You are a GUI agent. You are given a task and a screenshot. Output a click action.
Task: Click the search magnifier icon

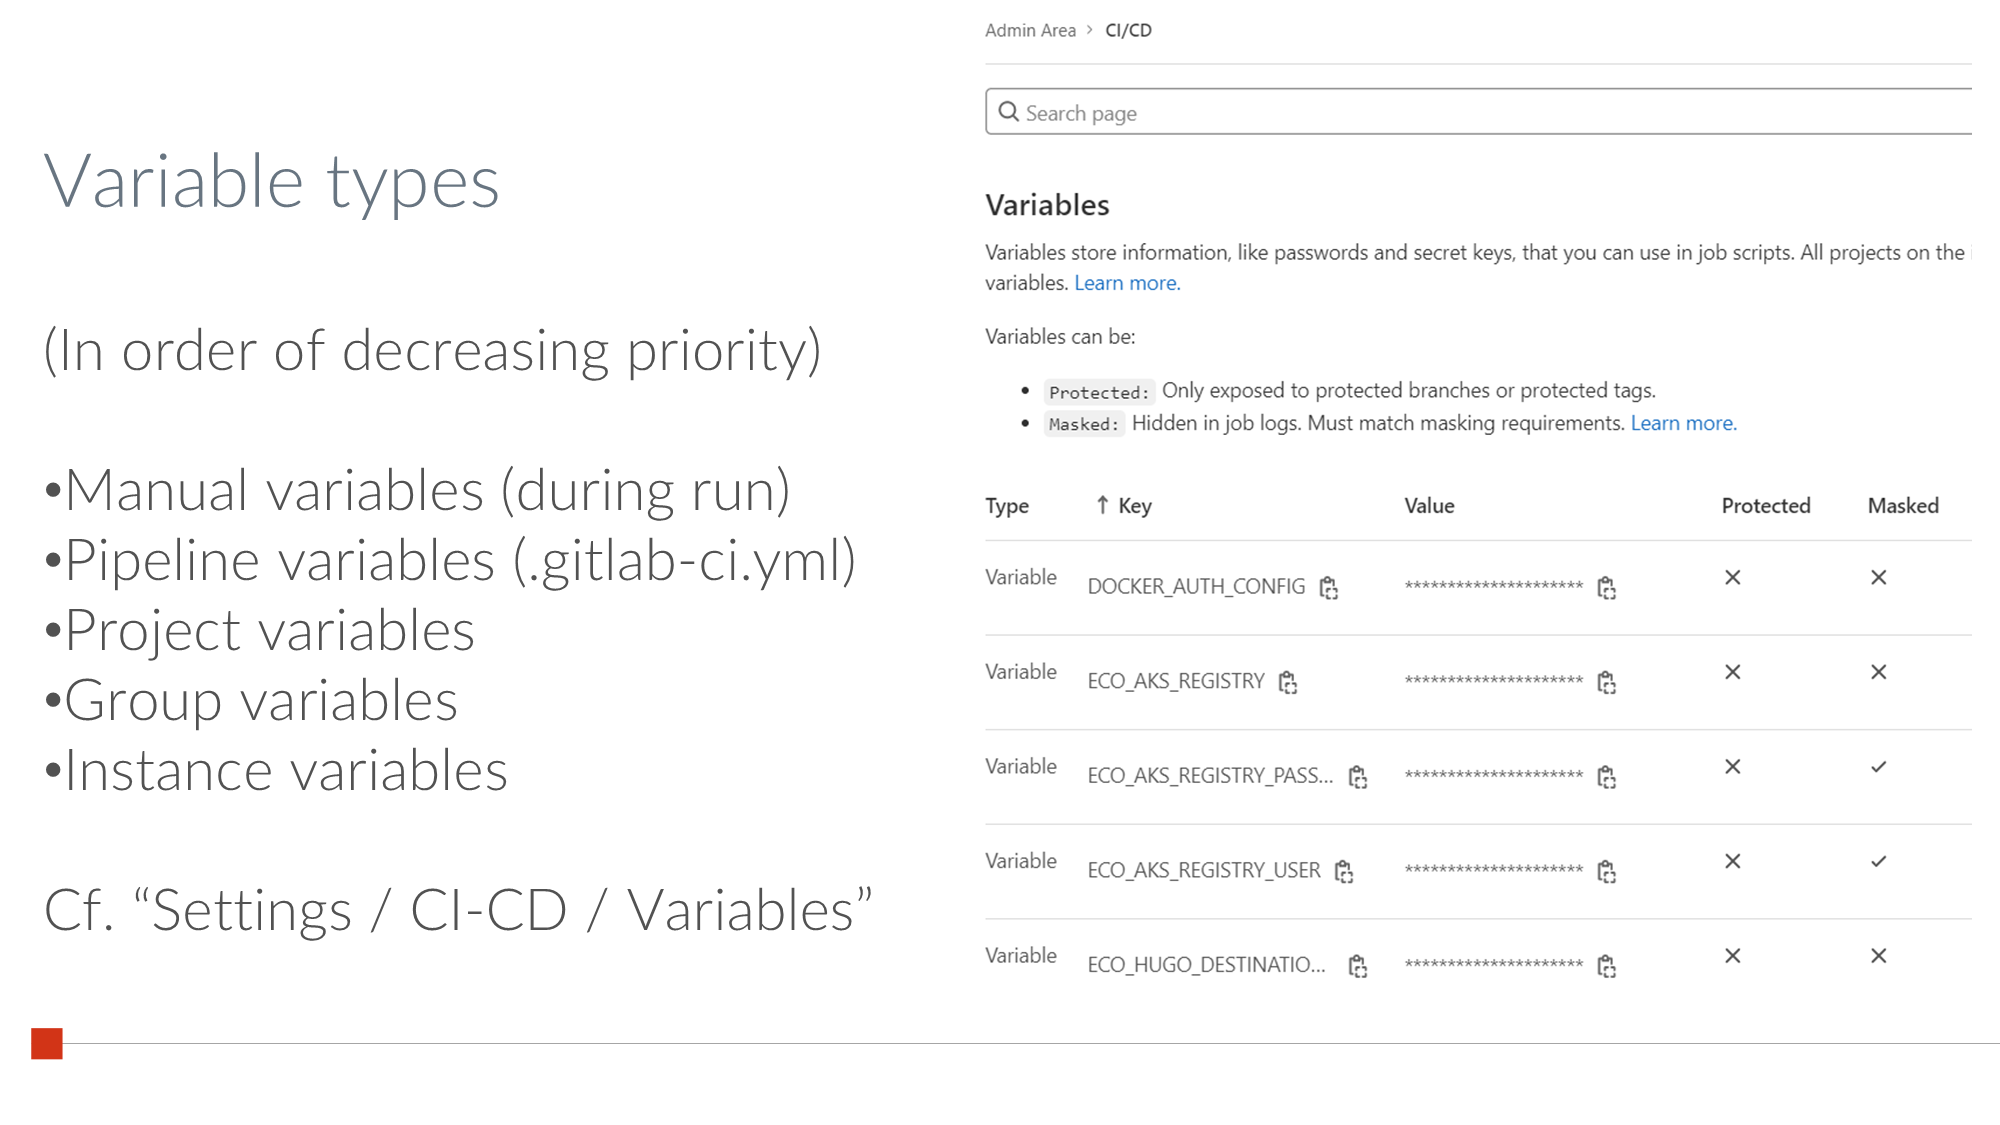pos(1009,112)
